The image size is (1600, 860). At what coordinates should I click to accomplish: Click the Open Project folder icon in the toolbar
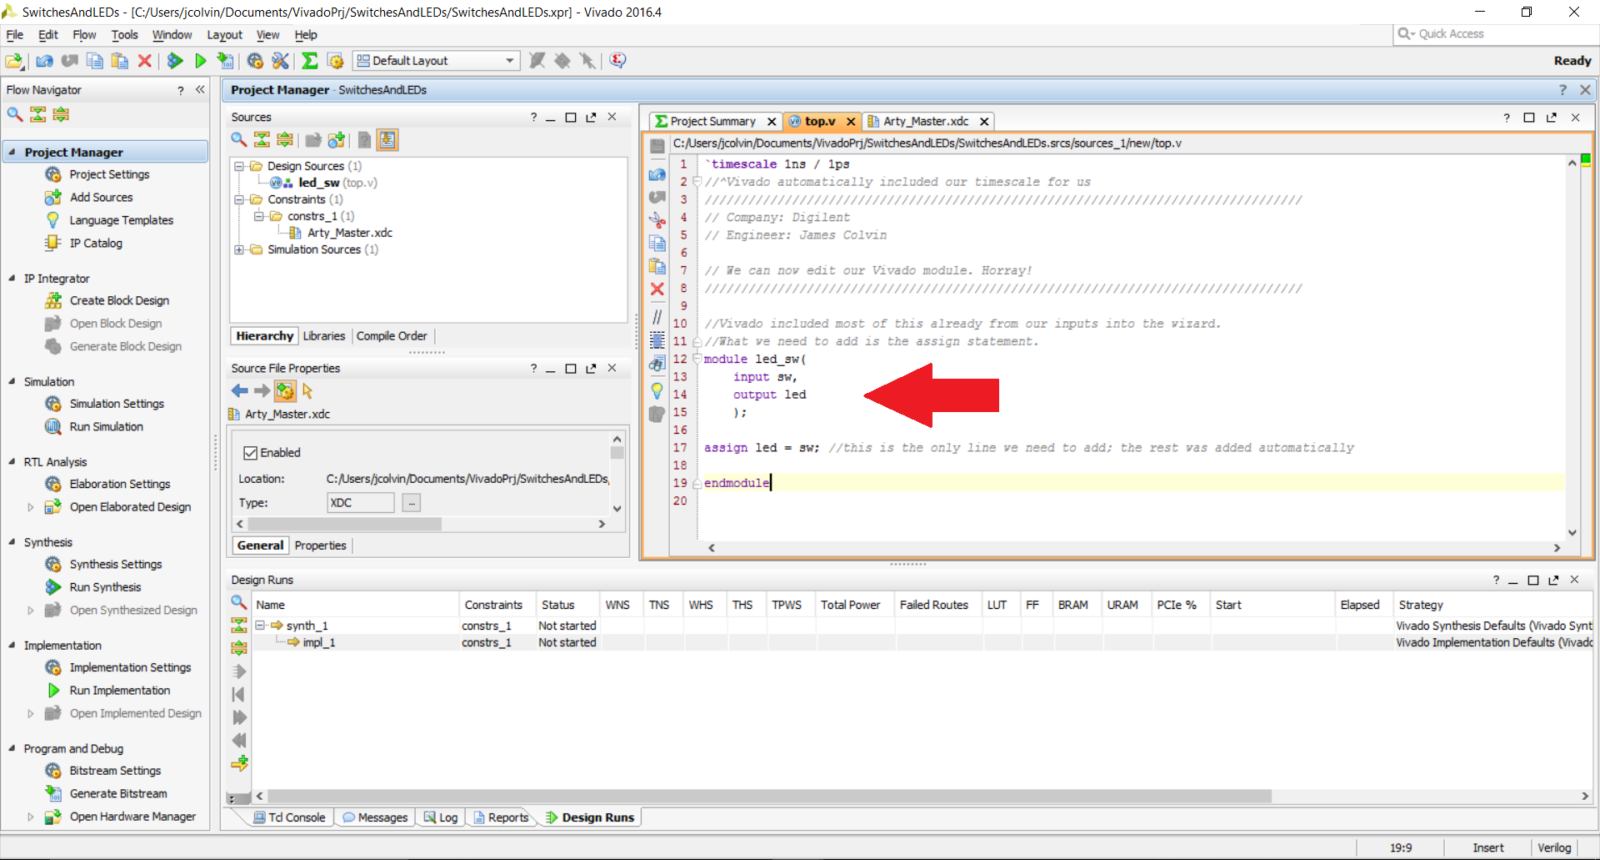[x=14, y=61]
